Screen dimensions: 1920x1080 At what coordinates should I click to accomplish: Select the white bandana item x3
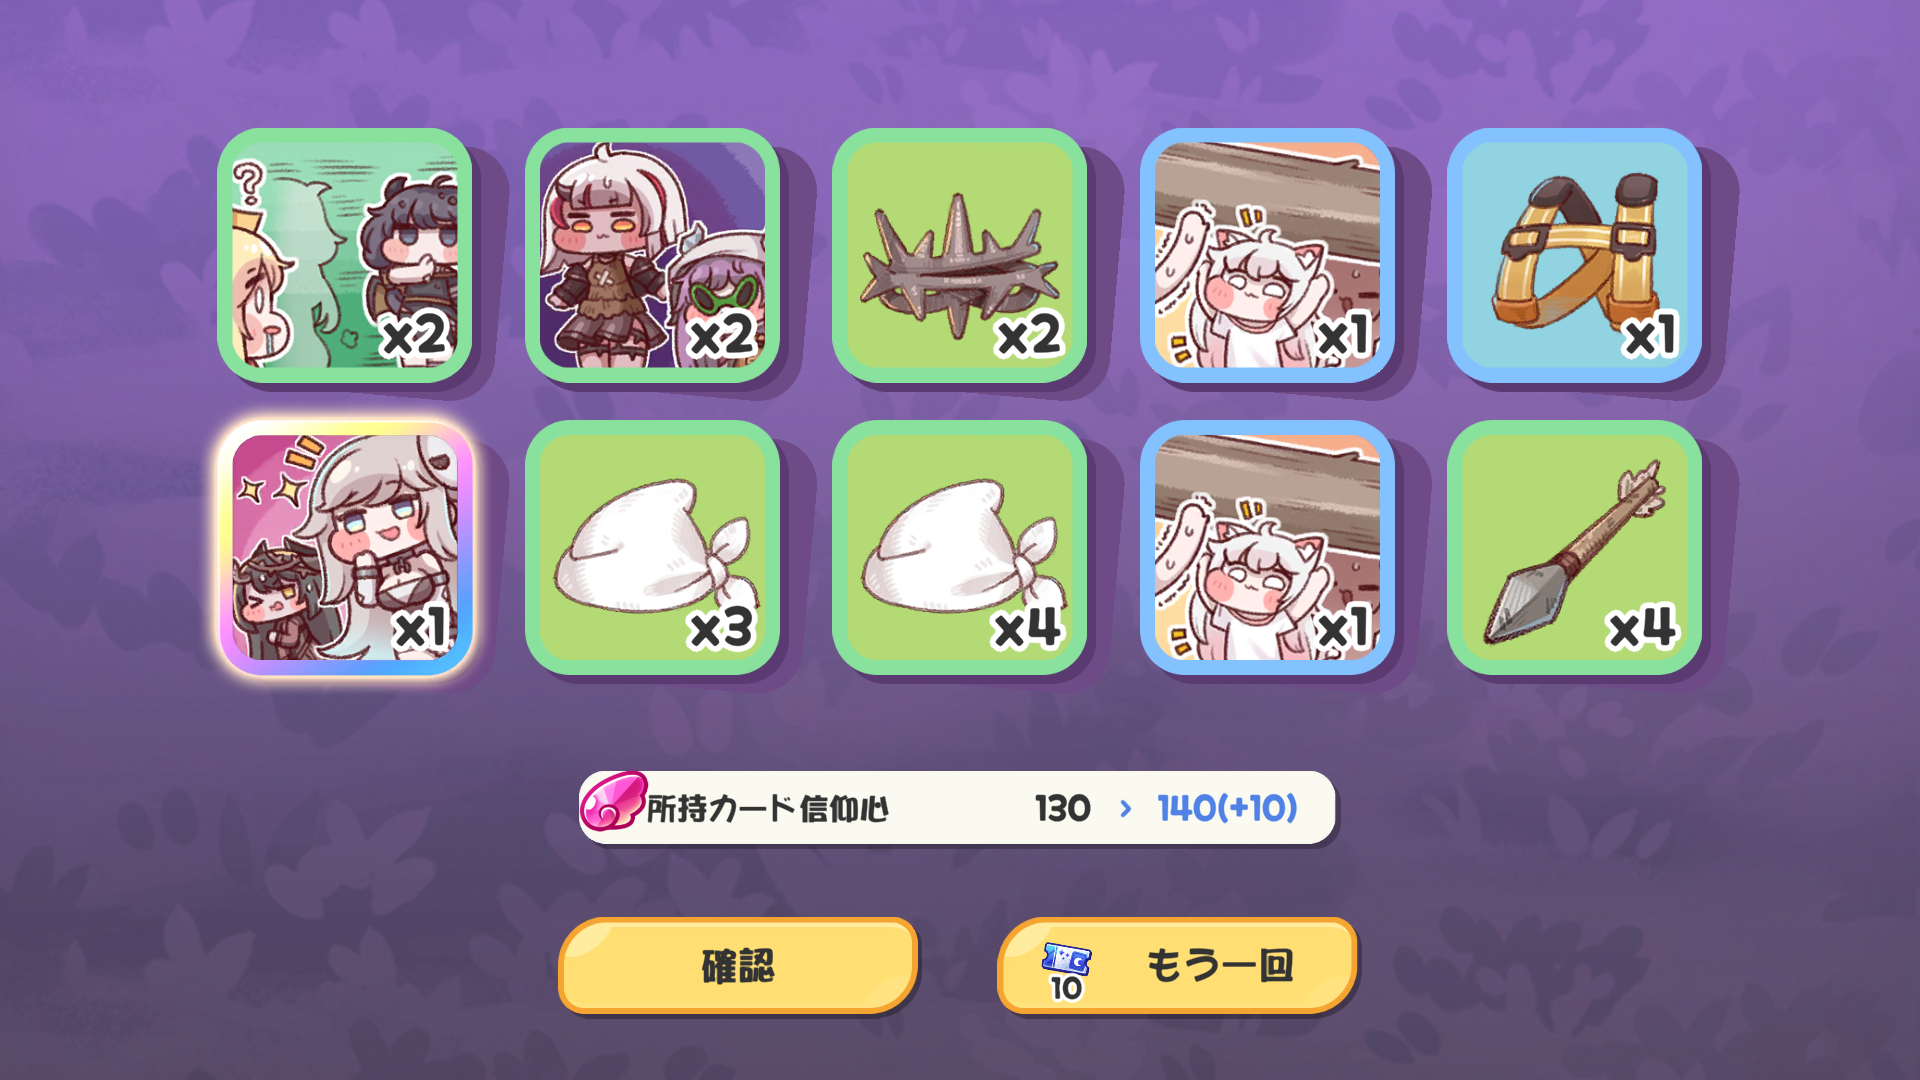tap(652, 547)
